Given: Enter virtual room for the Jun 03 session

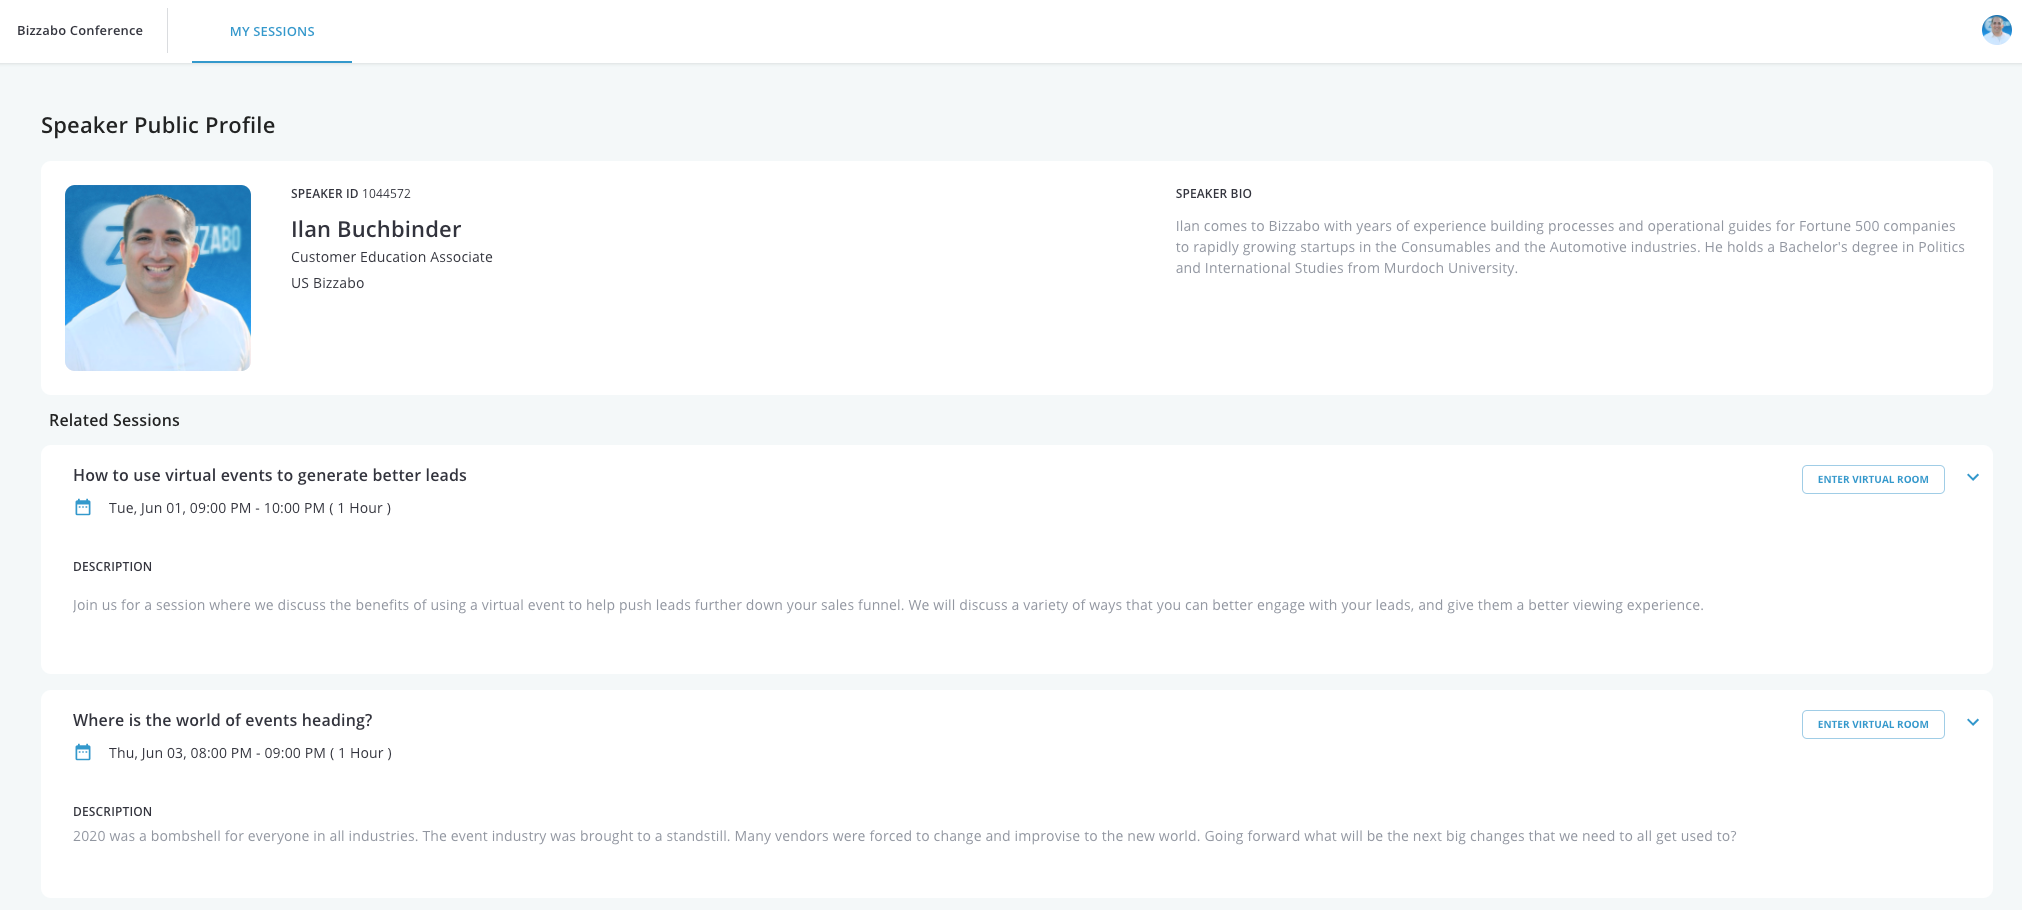Looking at the screenshot, I should pyautogui.click(x=1872, y=724).
